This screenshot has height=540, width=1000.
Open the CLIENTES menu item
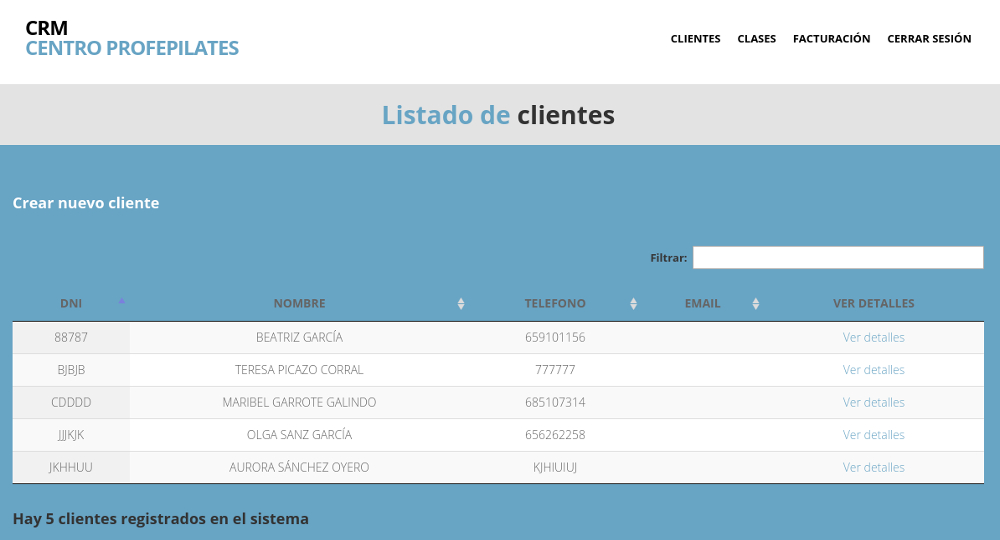[695, 39]
